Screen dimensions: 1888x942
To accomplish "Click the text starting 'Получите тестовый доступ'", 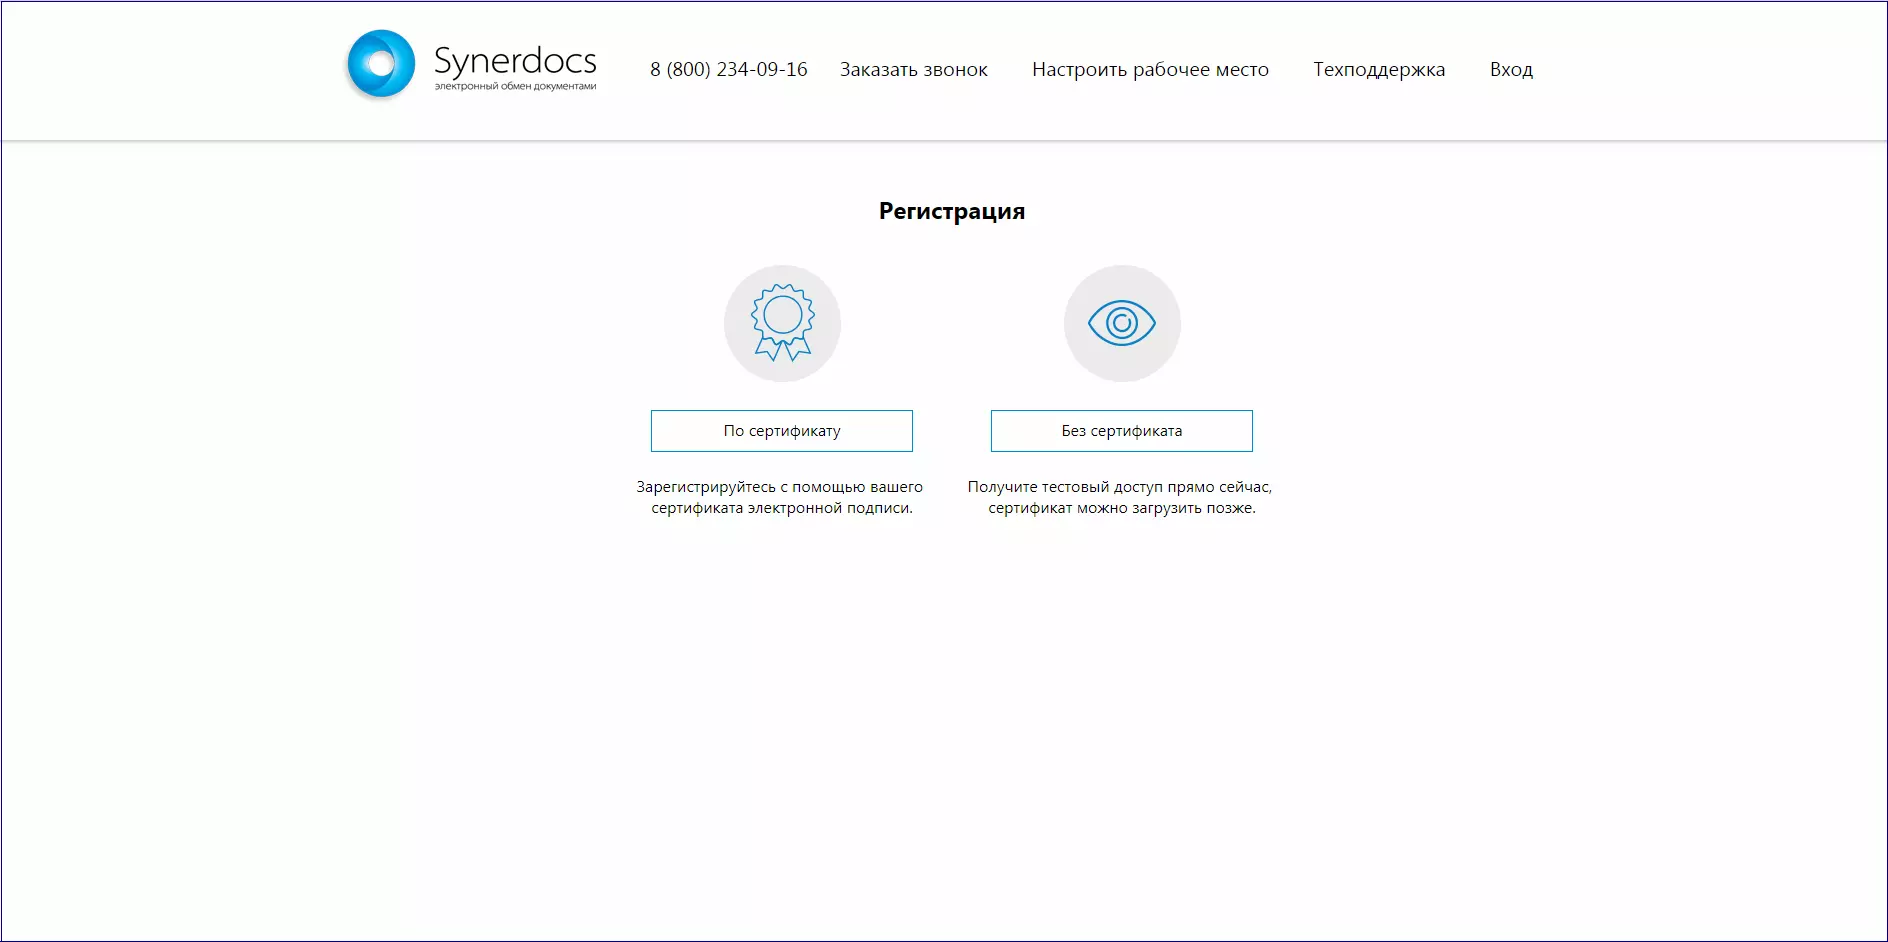I will (1121, 497).
